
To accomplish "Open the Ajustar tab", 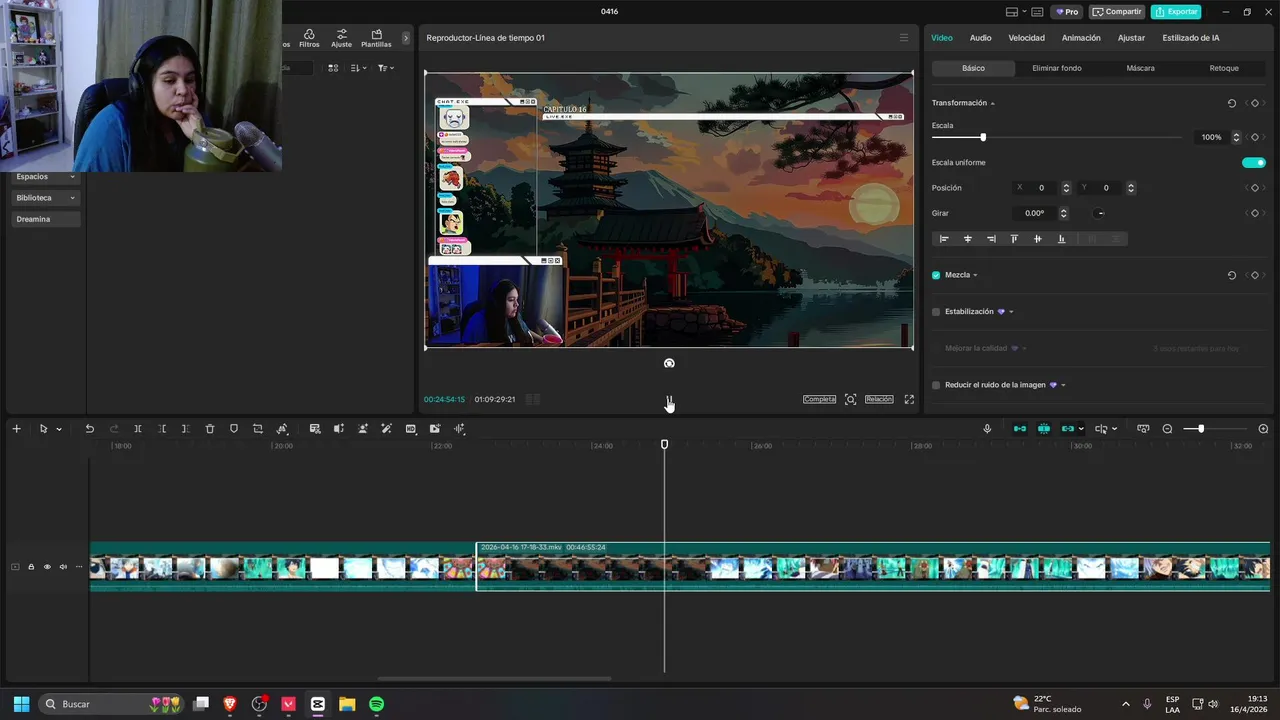I will pos(1131,38).
